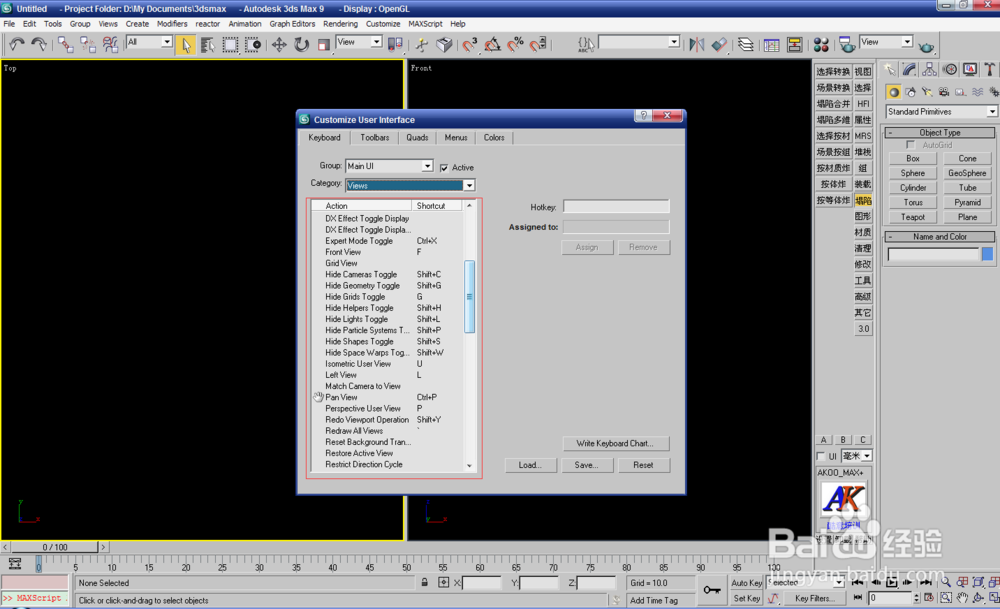Click the GeoSphere object button
The width and height of the screenshot is (1000, 609).
point(967,173)
